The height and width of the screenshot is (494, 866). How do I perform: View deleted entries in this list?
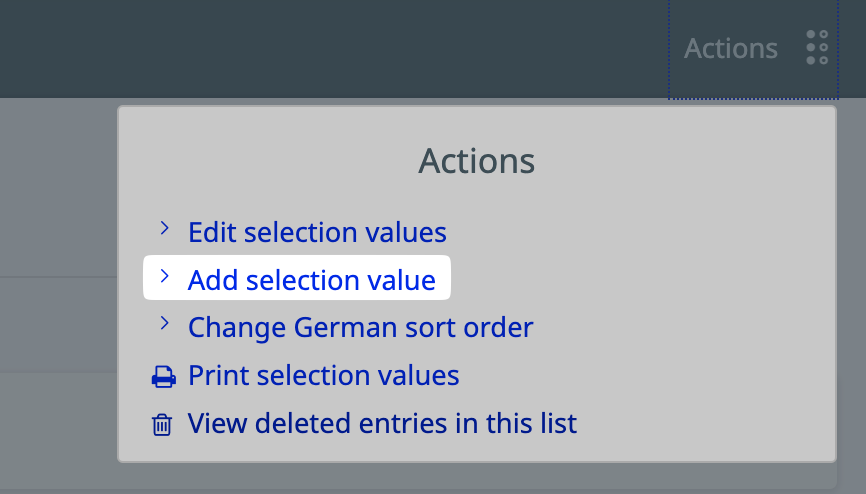pyautogui.click(x=382, y=424)
